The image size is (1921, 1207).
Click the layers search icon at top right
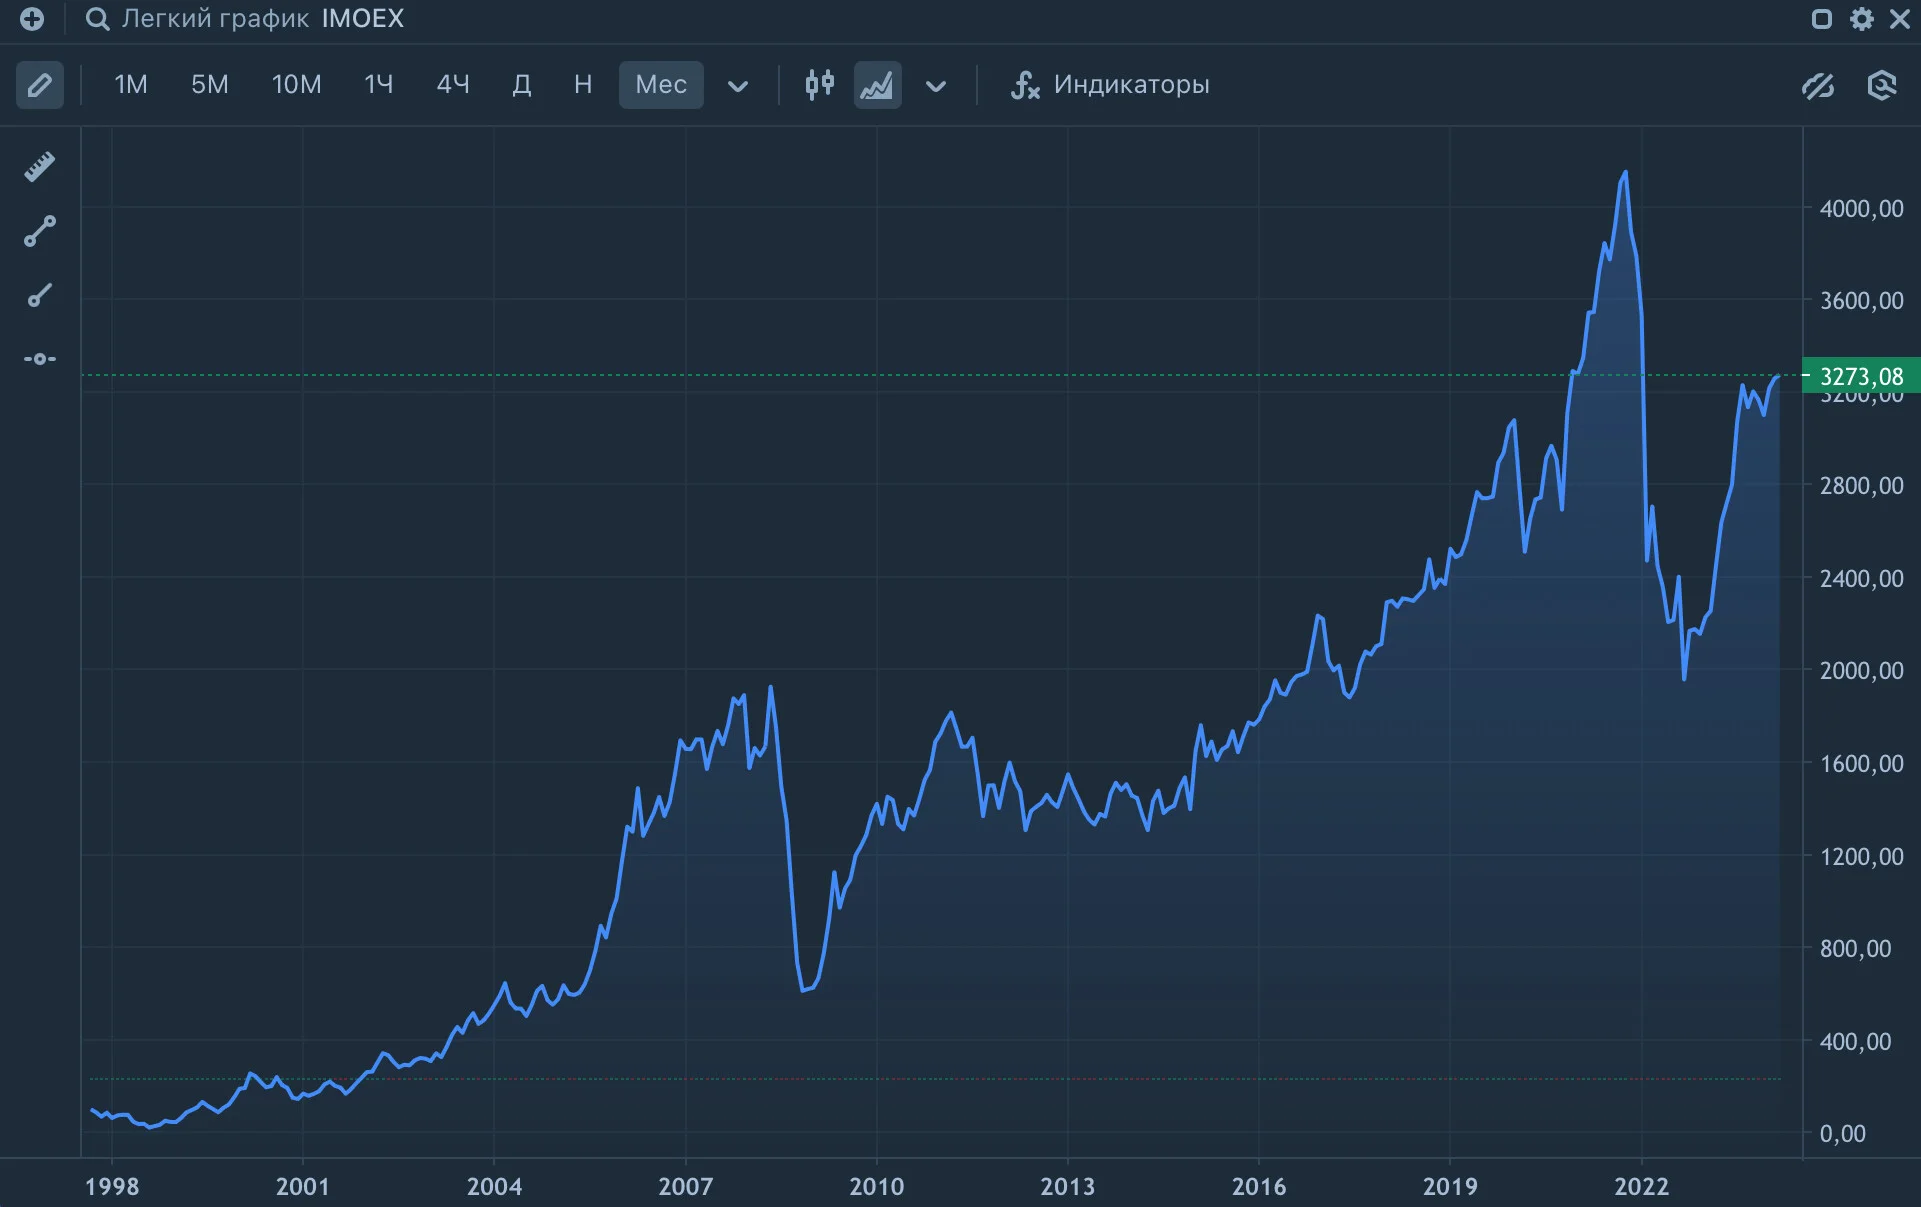[1882, 85]
